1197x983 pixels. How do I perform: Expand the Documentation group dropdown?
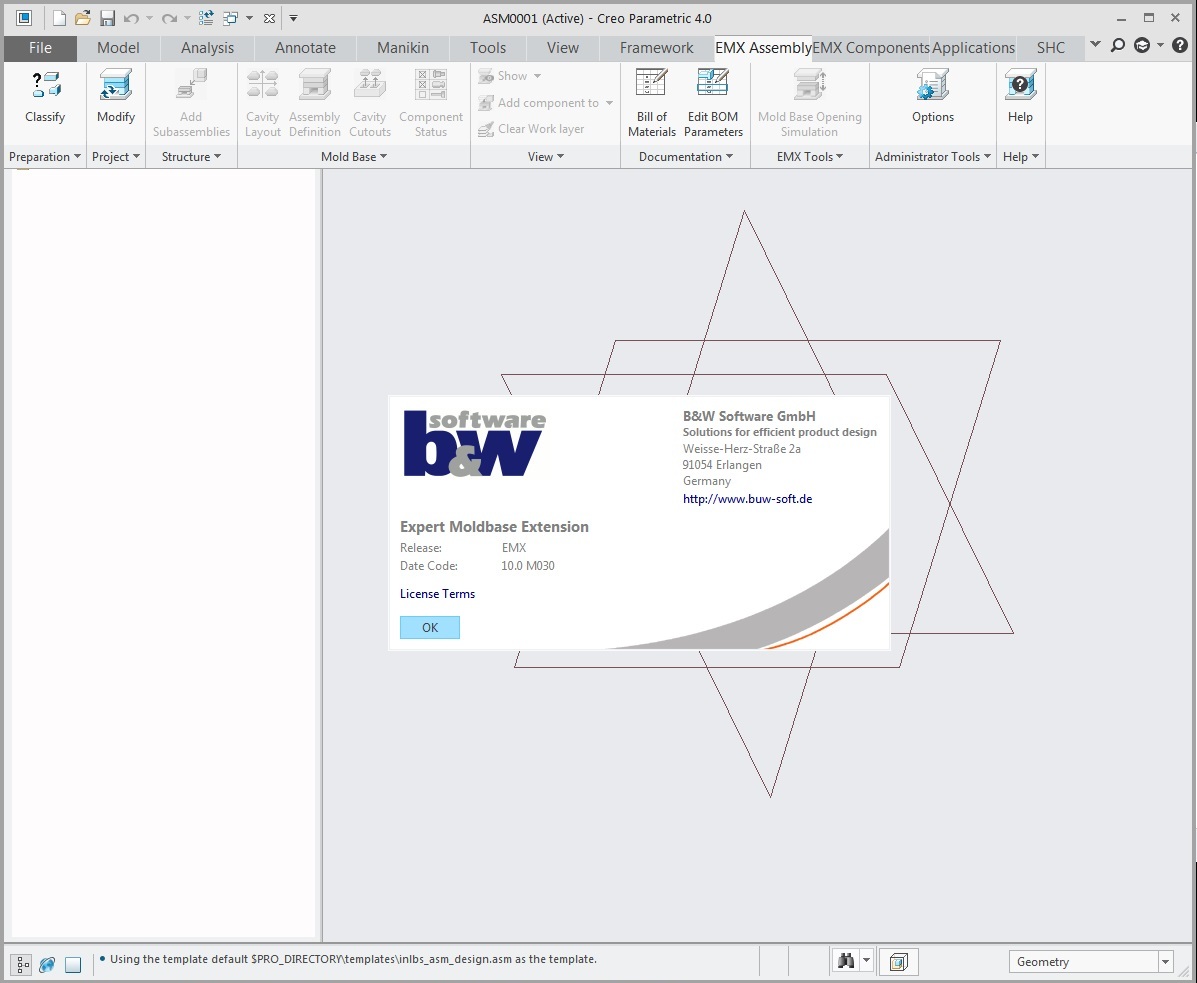tap(686, 156)
